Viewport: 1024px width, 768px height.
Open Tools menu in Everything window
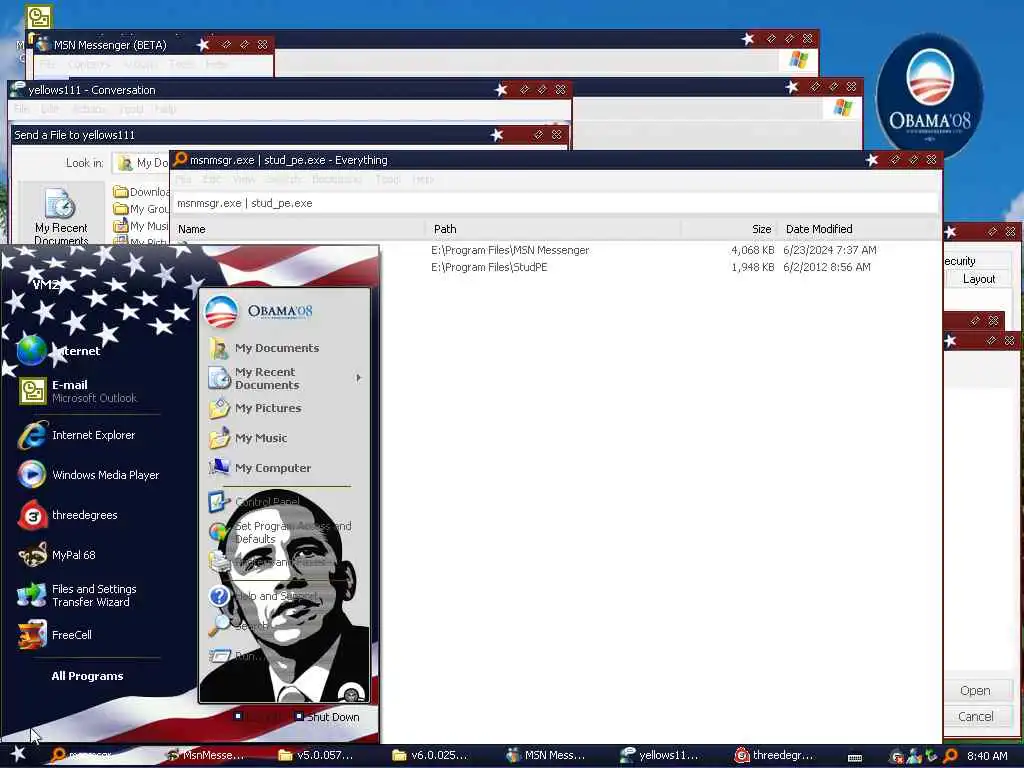click(x=387, y=179)
